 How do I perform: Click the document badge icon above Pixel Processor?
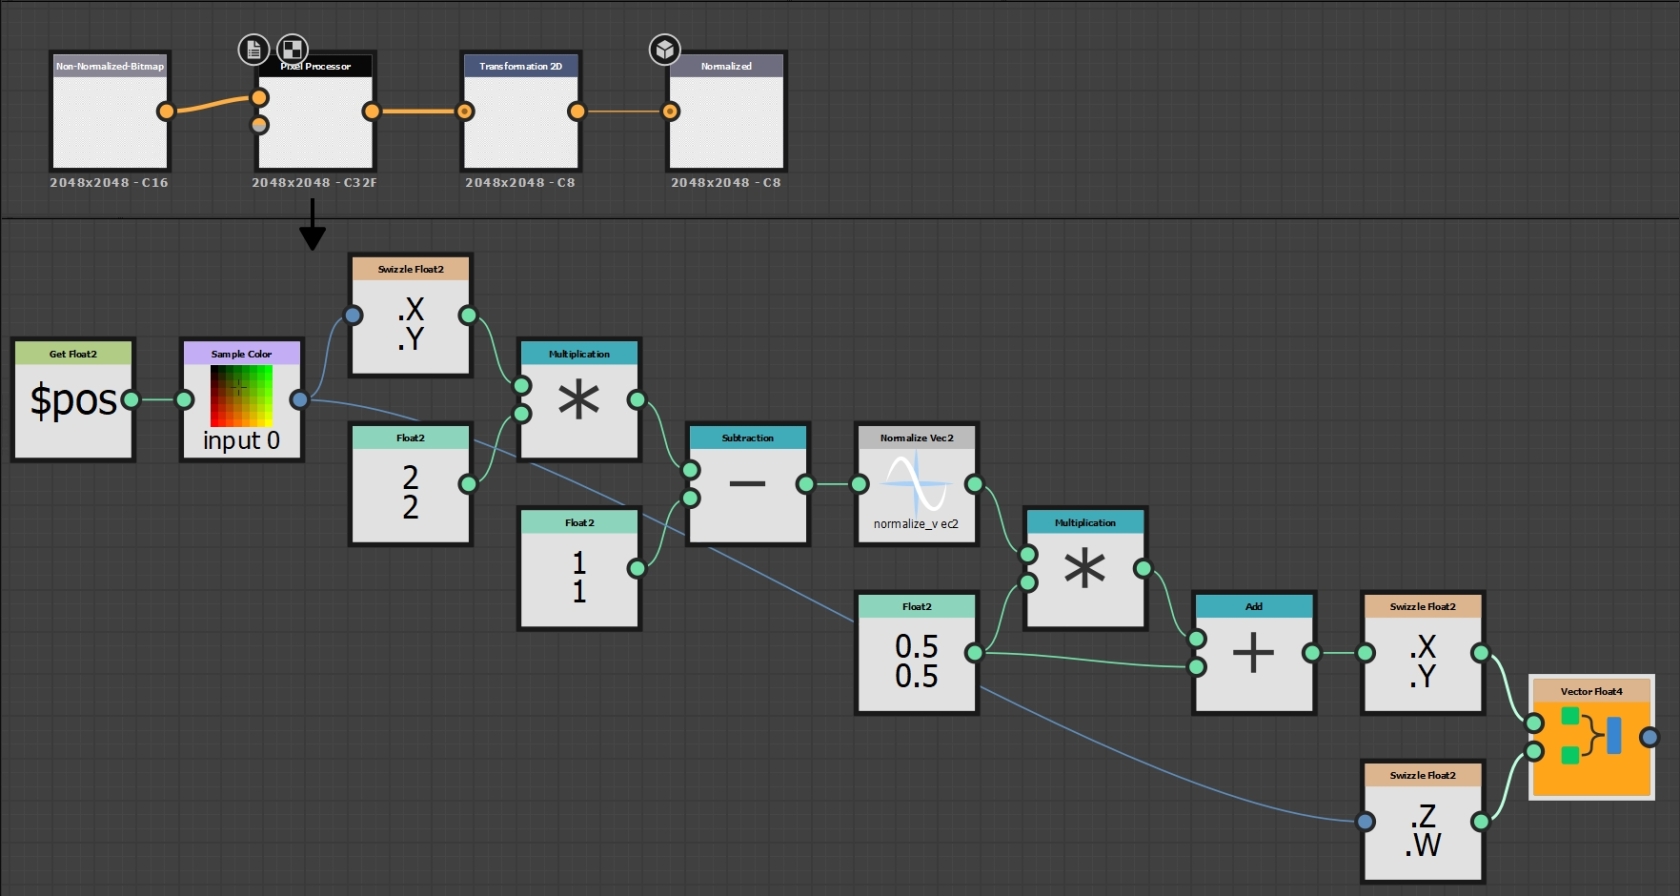point(253,49)
